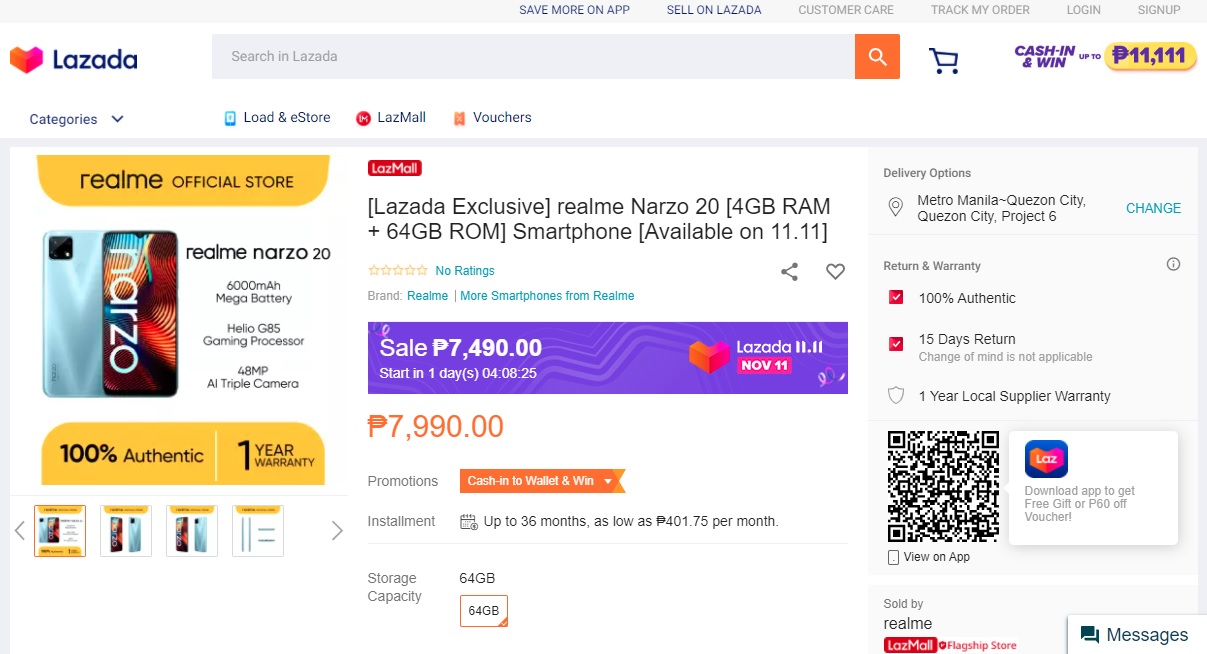Click the Return & Warranty info icon
This screenshot has width=1207, height=654.
pyautogui.click(x=1173, y=265)
